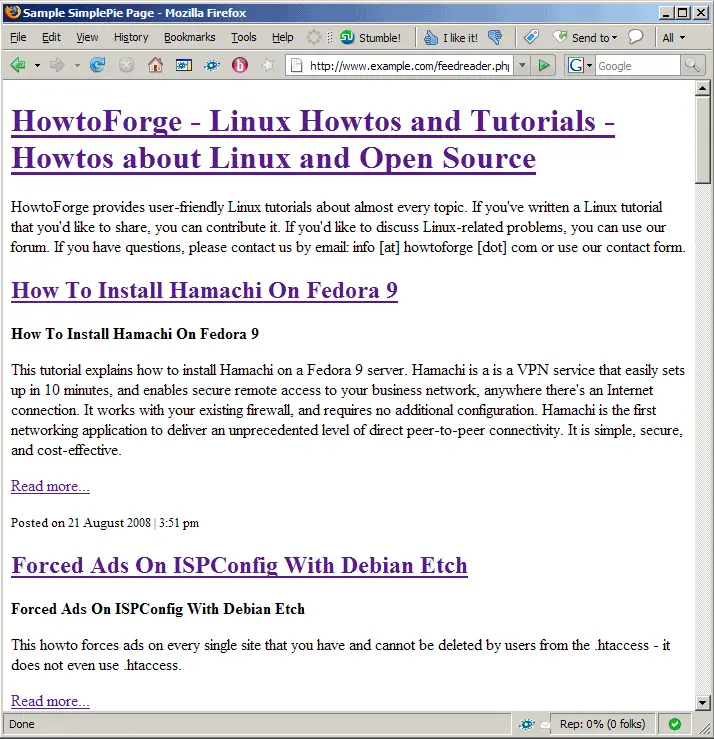The height and width of the screenshot is (739, 714).
Task: Open How To Install Hamachi On Fedora 9 link
Action: pyautogui.click(x=204, y=291)
